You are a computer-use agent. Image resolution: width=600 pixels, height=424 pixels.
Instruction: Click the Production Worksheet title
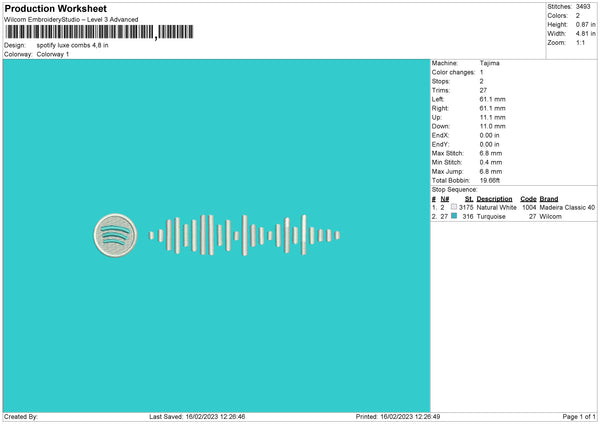click(55, 8)
